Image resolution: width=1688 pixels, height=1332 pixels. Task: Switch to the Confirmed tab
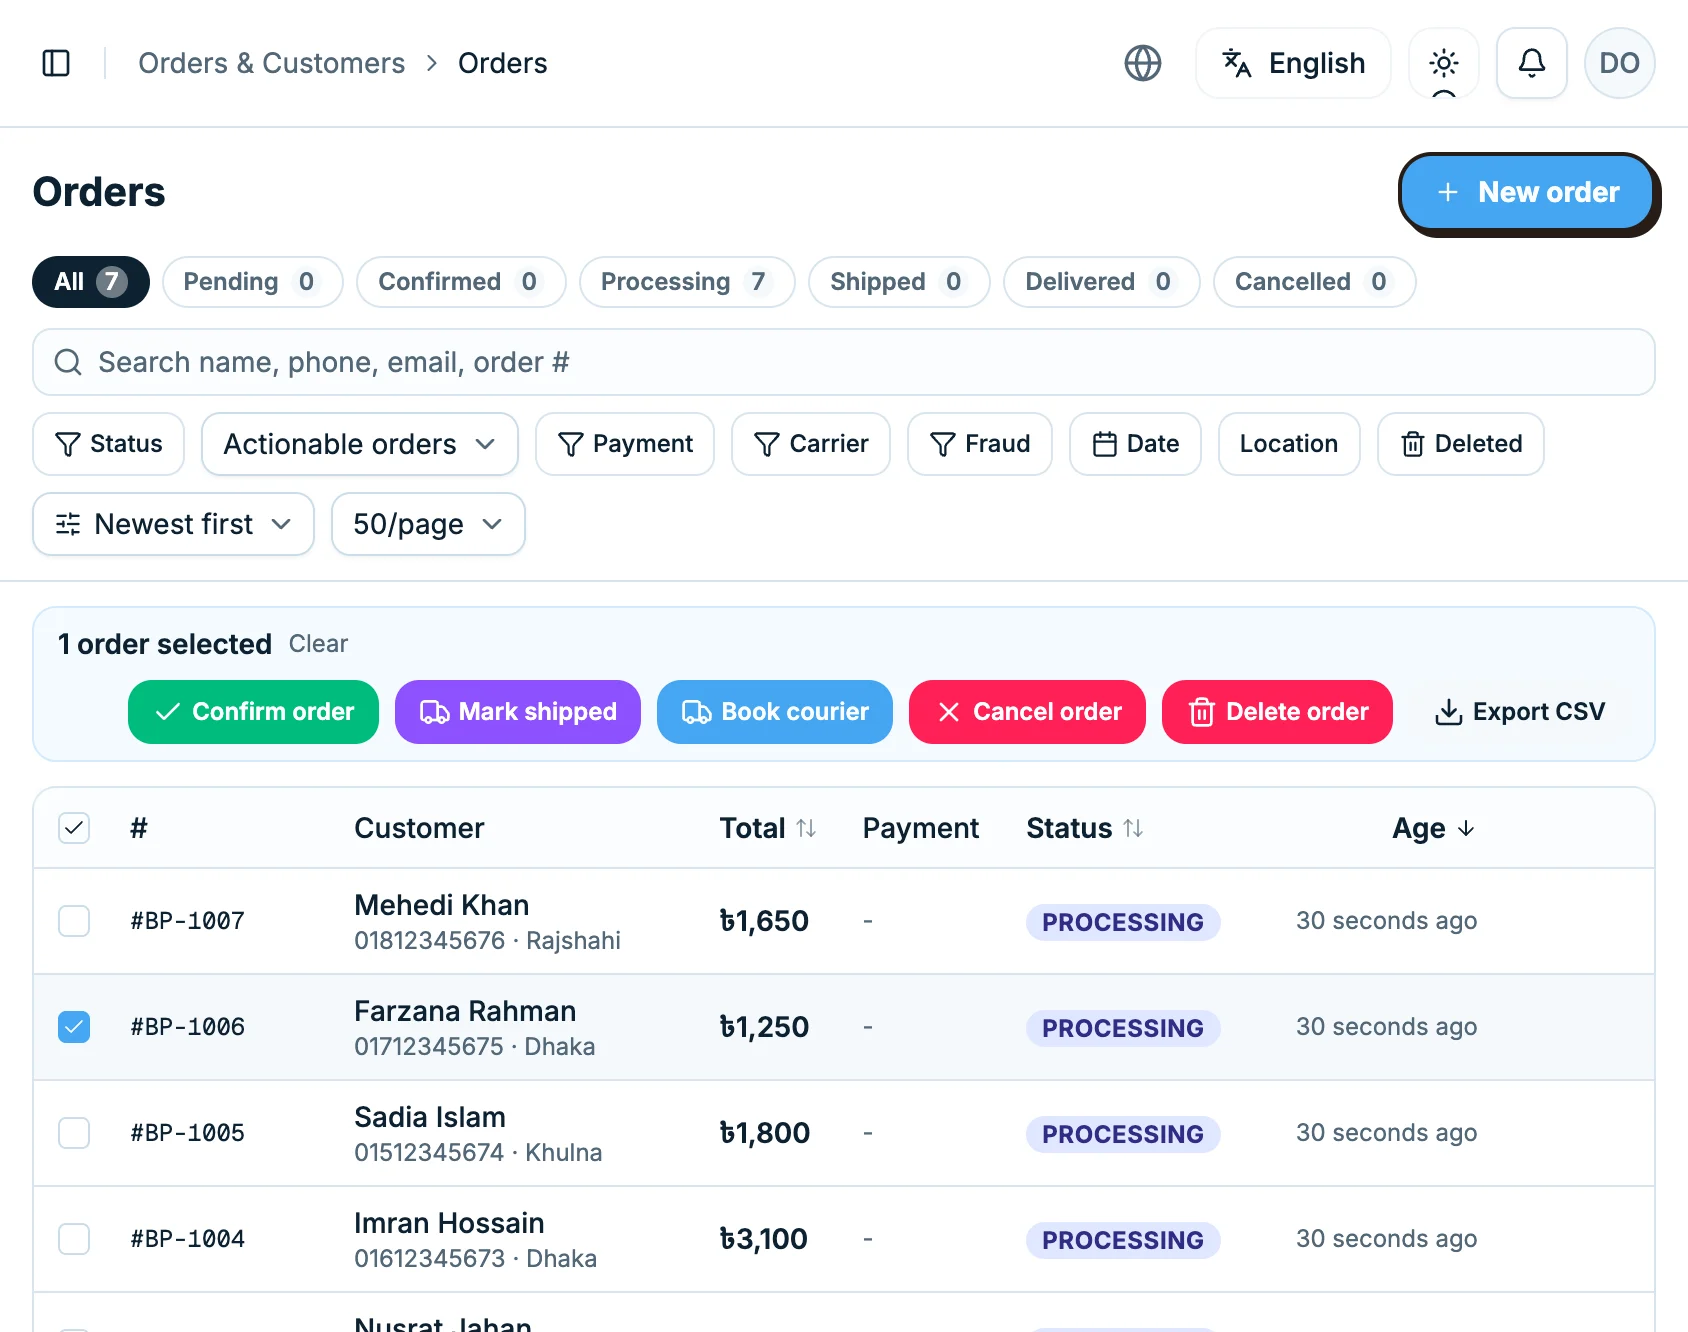[461, 282]
